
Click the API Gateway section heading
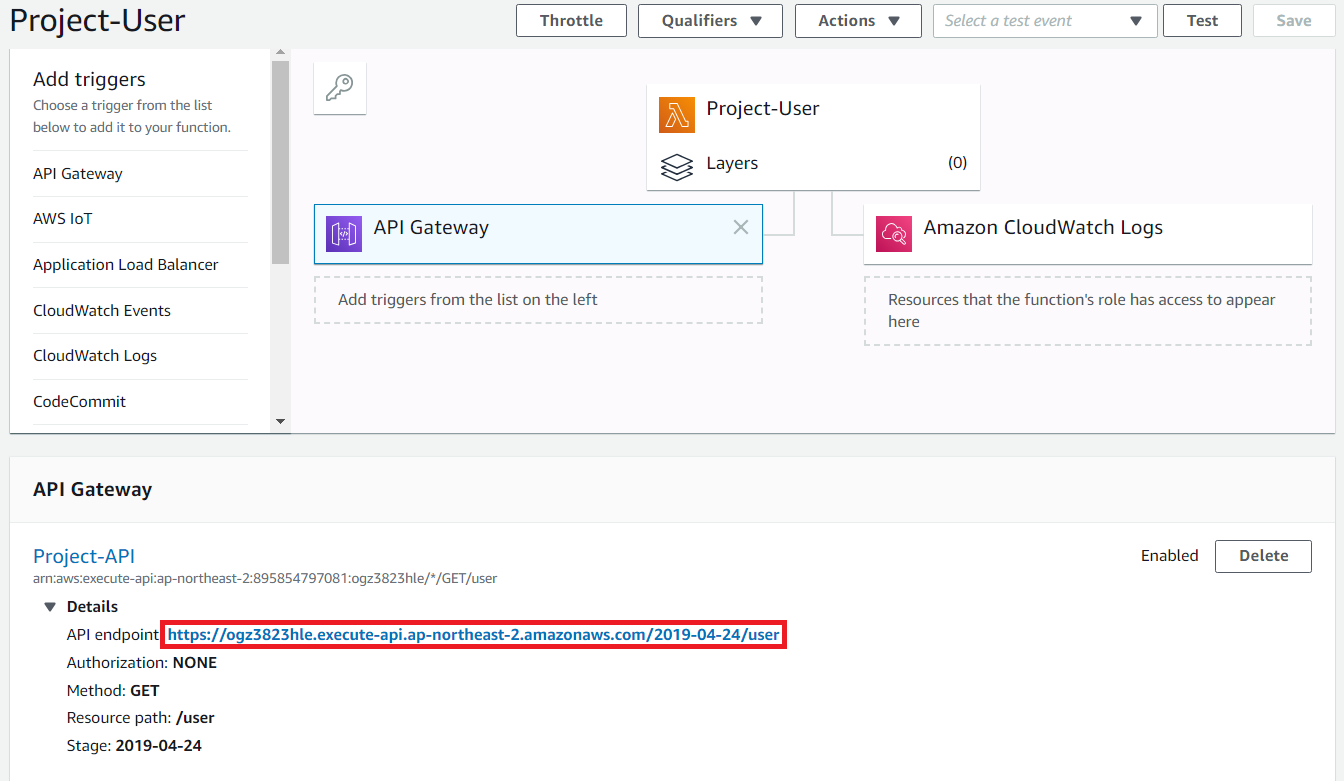tap(92, 490)
